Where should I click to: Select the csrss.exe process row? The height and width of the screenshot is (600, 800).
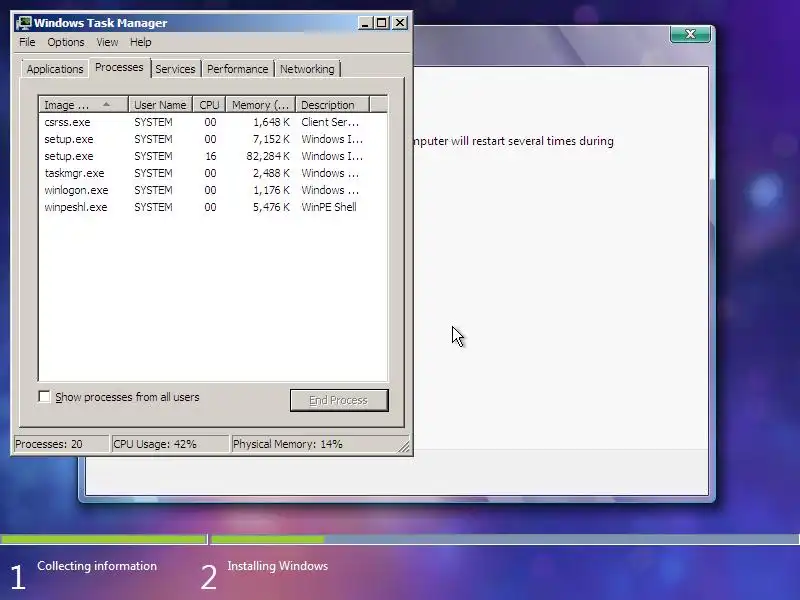pyautogui.click(x=213, y=122)
